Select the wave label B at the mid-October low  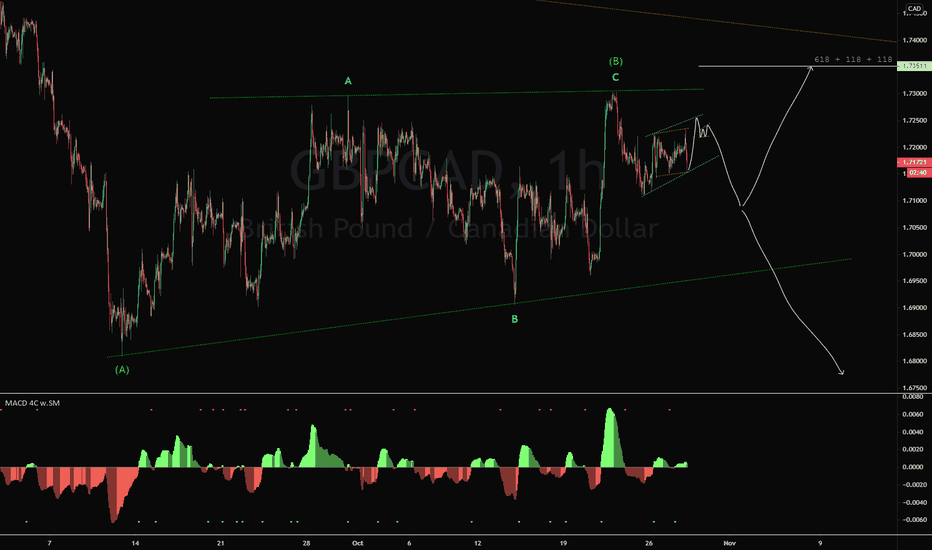coord(515,319)
